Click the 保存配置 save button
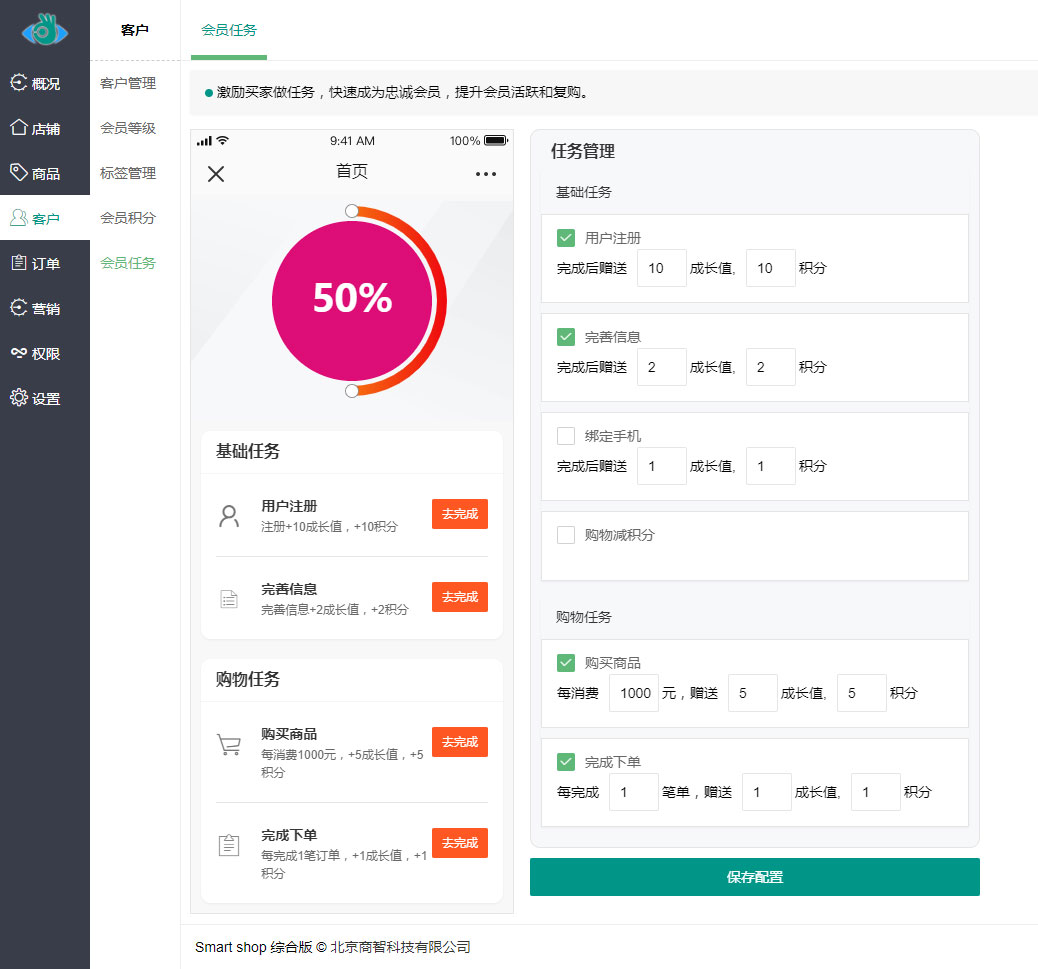 pos(754,877)
